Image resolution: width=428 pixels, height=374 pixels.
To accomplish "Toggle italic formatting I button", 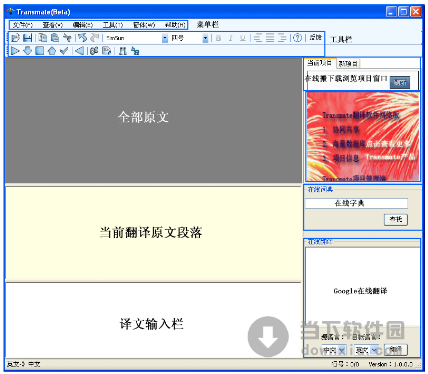I will click(230, 38).
